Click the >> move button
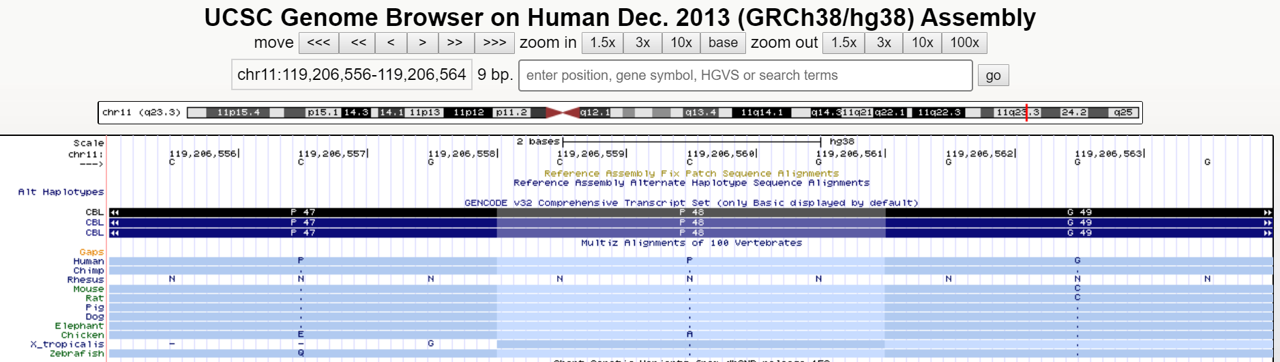This screenshot has height=362, width=1280. pyautogui.click(x=455, y=43)
